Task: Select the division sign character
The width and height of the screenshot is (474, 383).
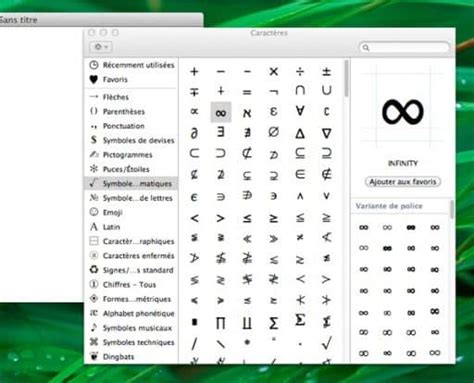Action: coord(300,71)
